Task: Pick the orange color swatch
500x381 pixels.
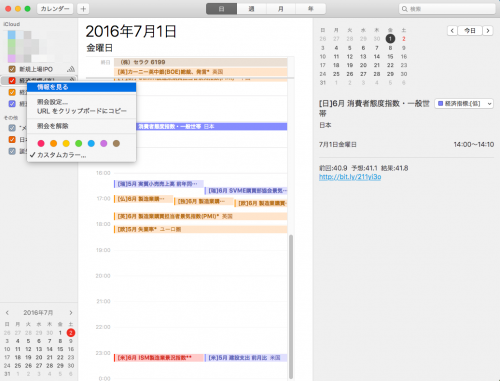Action: click(53, 143)
